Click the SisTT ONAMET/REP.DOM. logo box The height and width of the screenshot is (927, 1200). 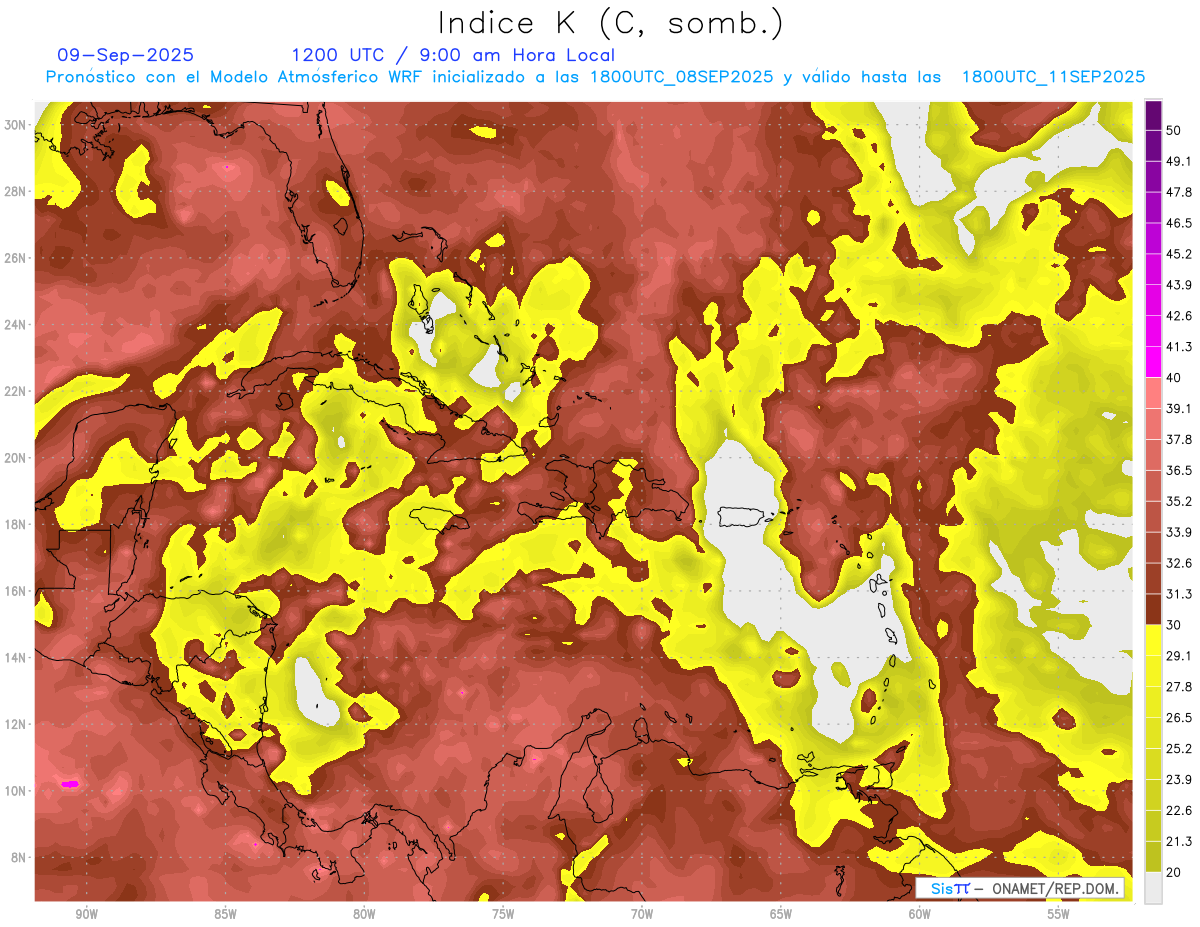pos(1020,888)
